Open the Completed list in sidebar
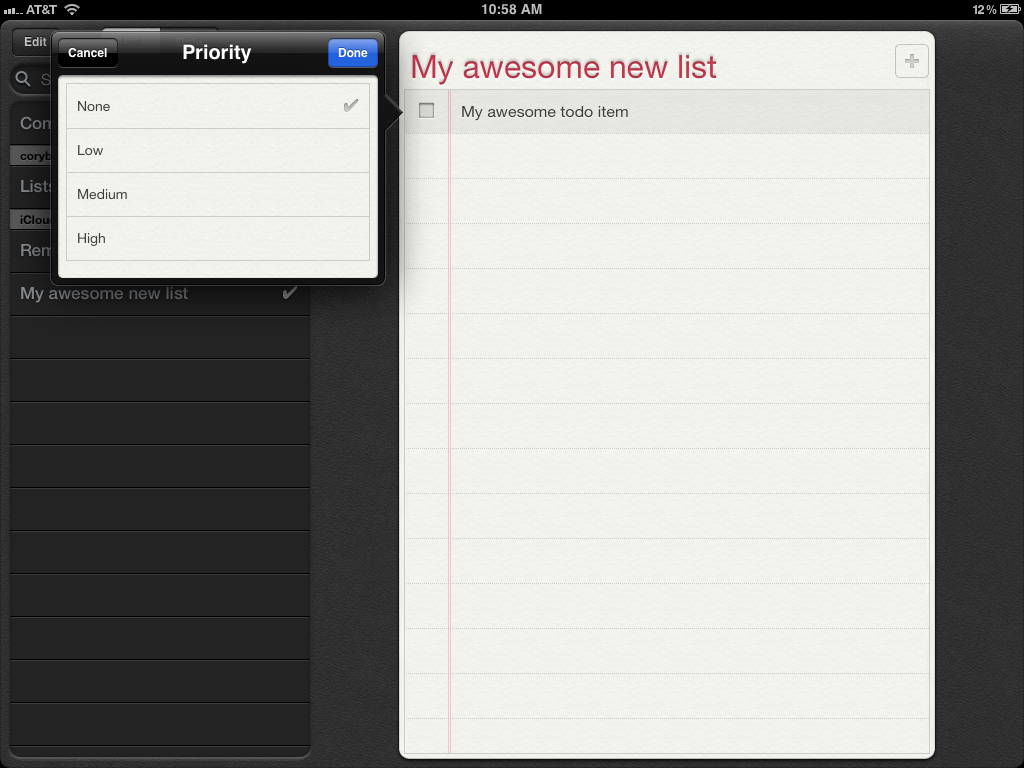1024x768 pixels. coord(33,123)
